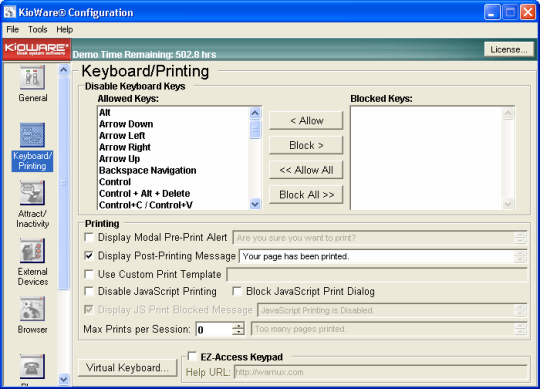Enable Use Custom Print Template
The height and width of the screenshot is (389, 540).
(89, 274)
